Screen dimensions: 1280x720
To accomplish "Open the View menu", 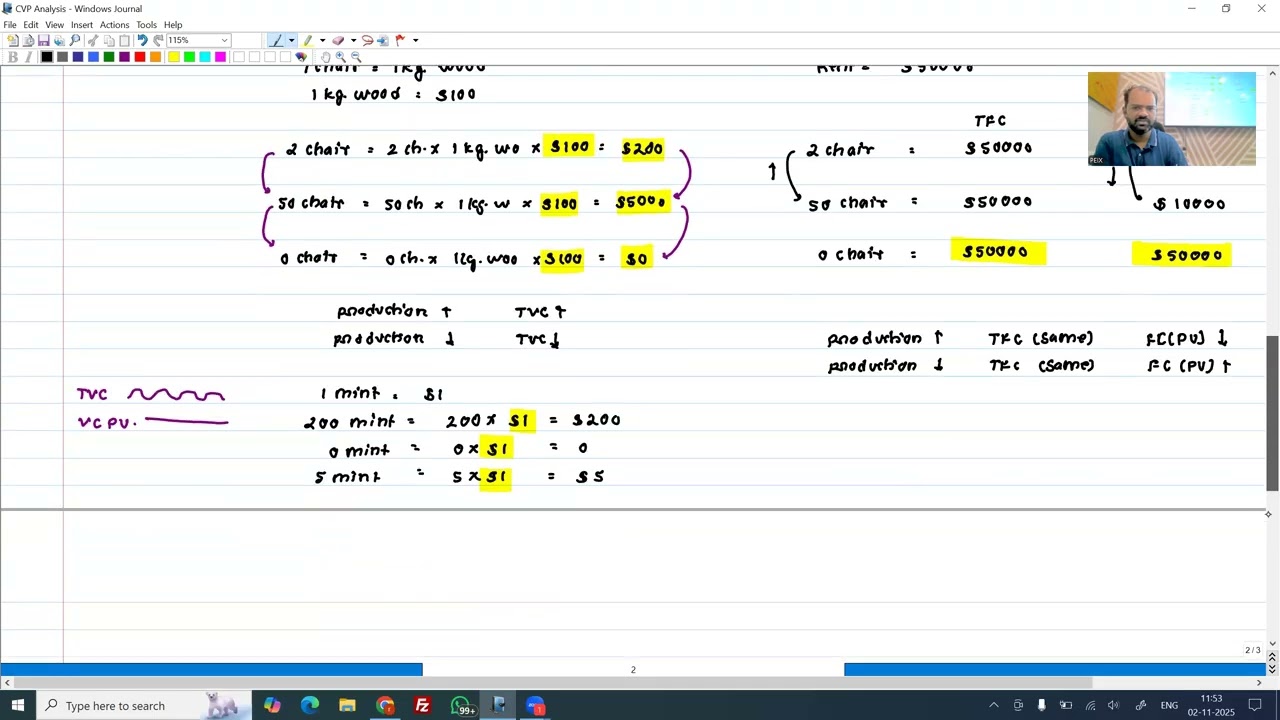I will [x=55, y=24].
